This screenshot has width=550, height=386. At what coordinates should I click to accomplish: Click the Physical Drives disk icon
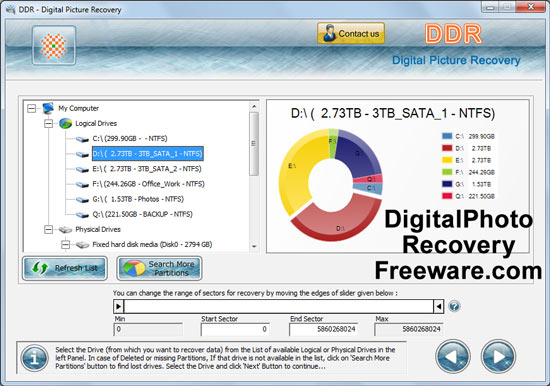[x=65, y=230]
